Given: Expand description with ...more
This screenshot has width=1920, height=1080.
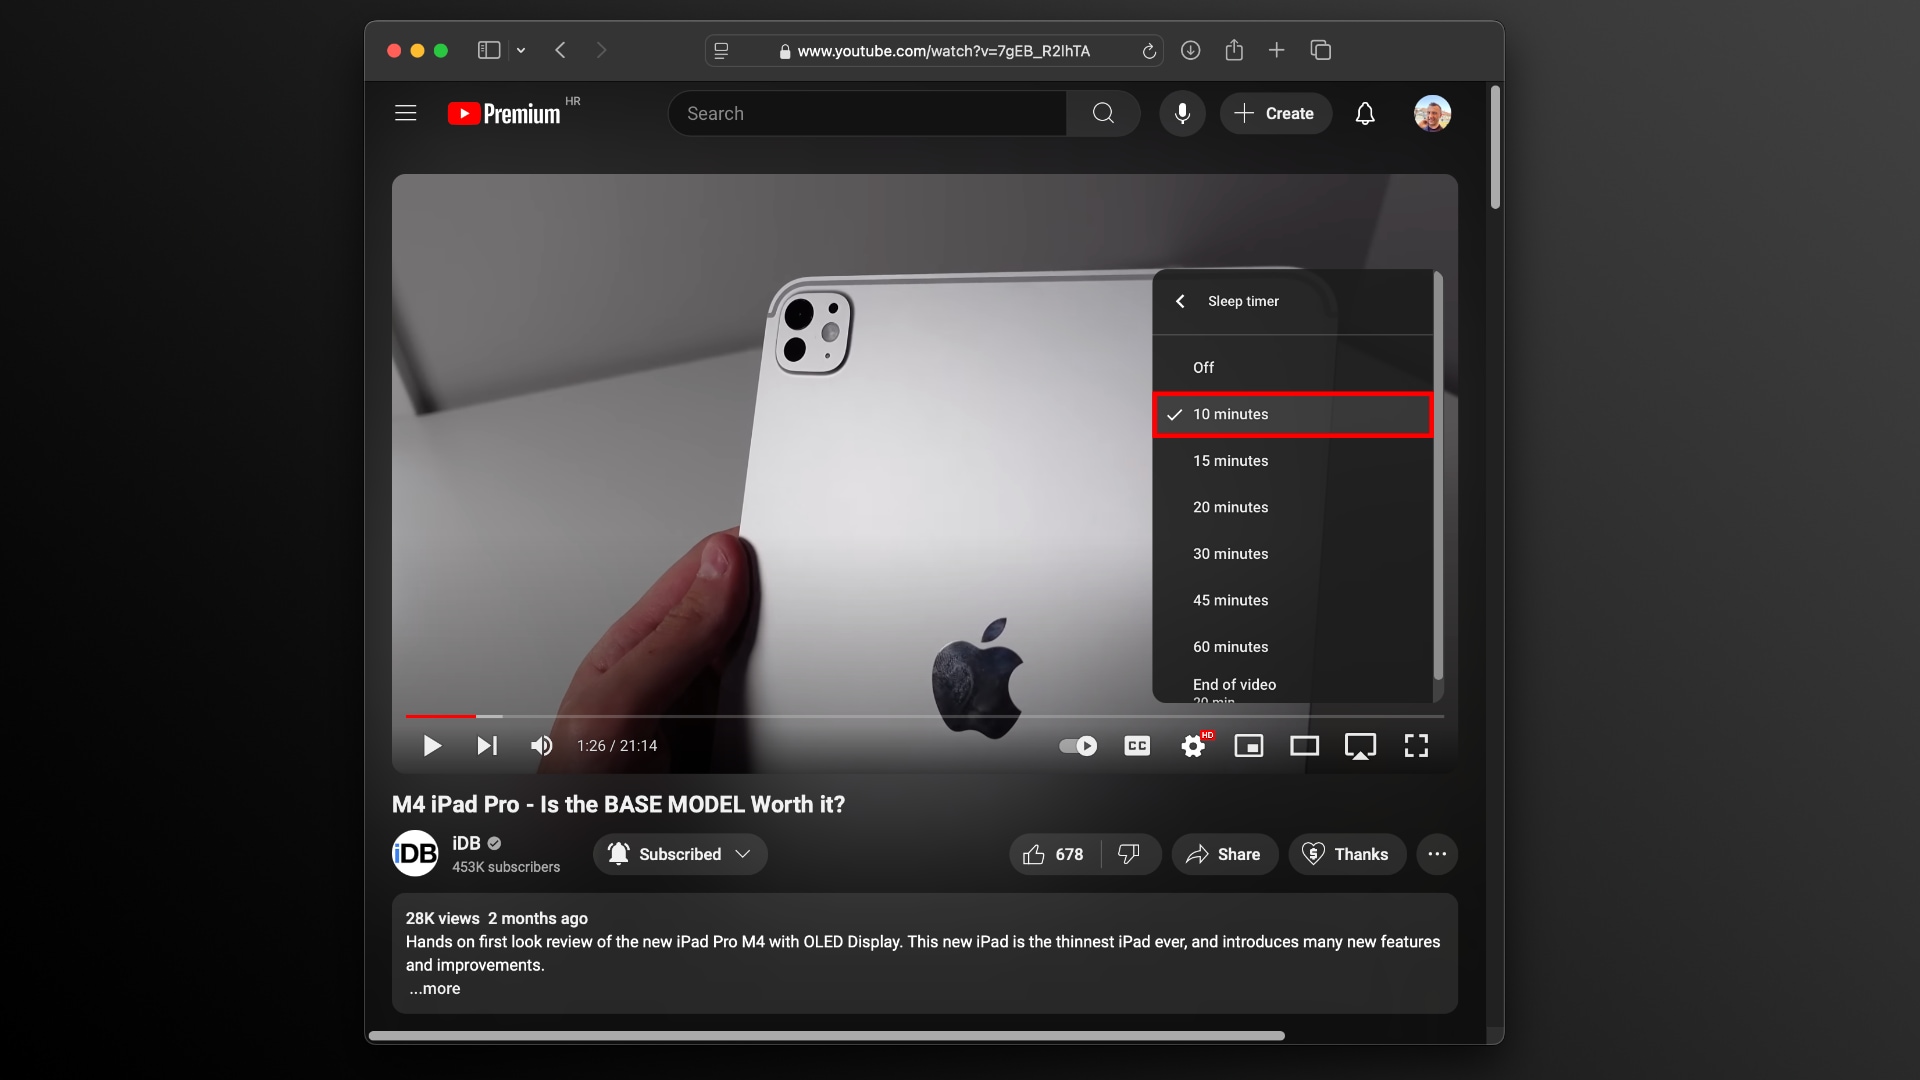Looking at the screenshot, I should pos(435,989).
